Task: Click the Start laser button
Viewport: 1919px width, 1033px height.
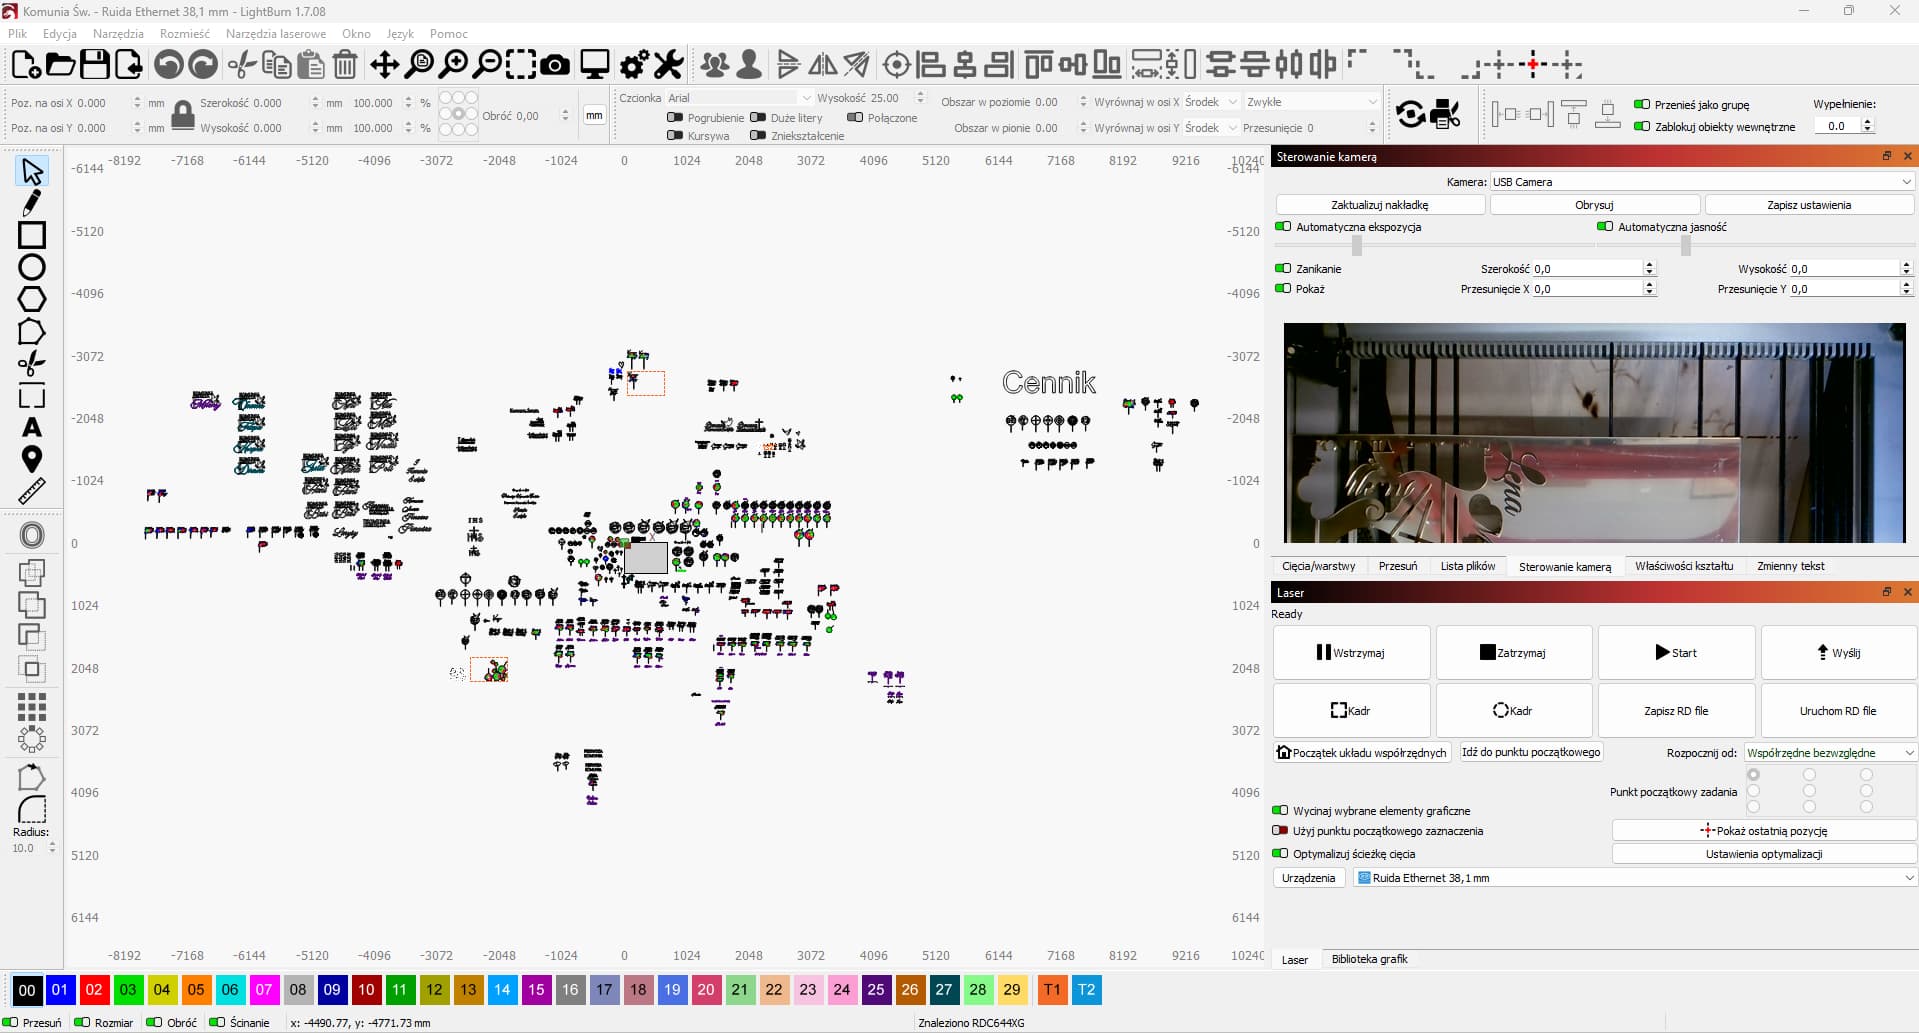Action: click(1676, 653)
